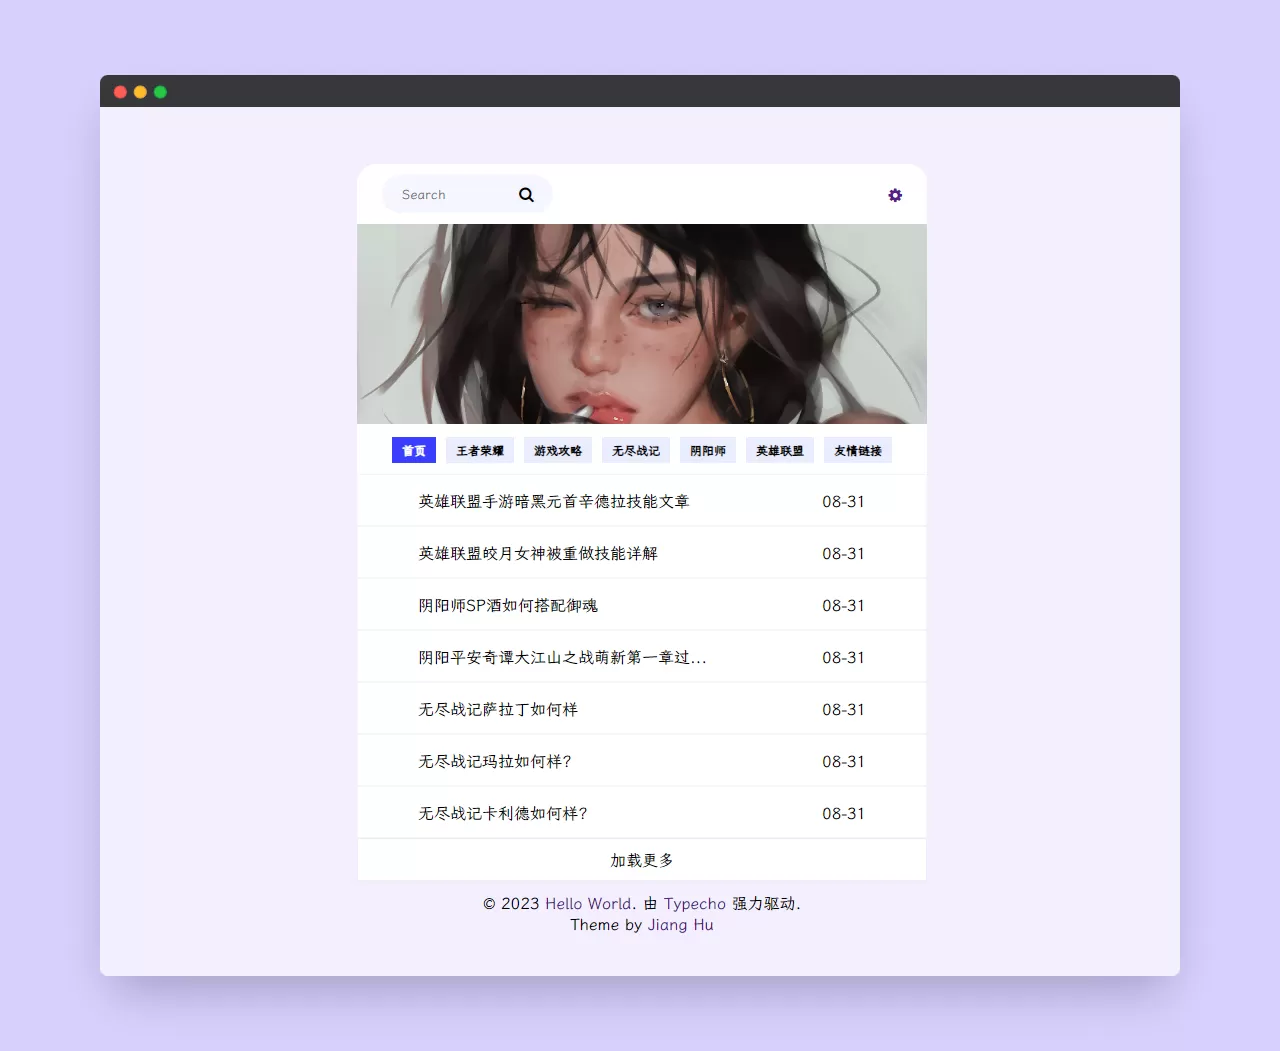Open 阴阳师SP酒如何搭配御魂 post
1280x1051 pixels.
point(507,605)
